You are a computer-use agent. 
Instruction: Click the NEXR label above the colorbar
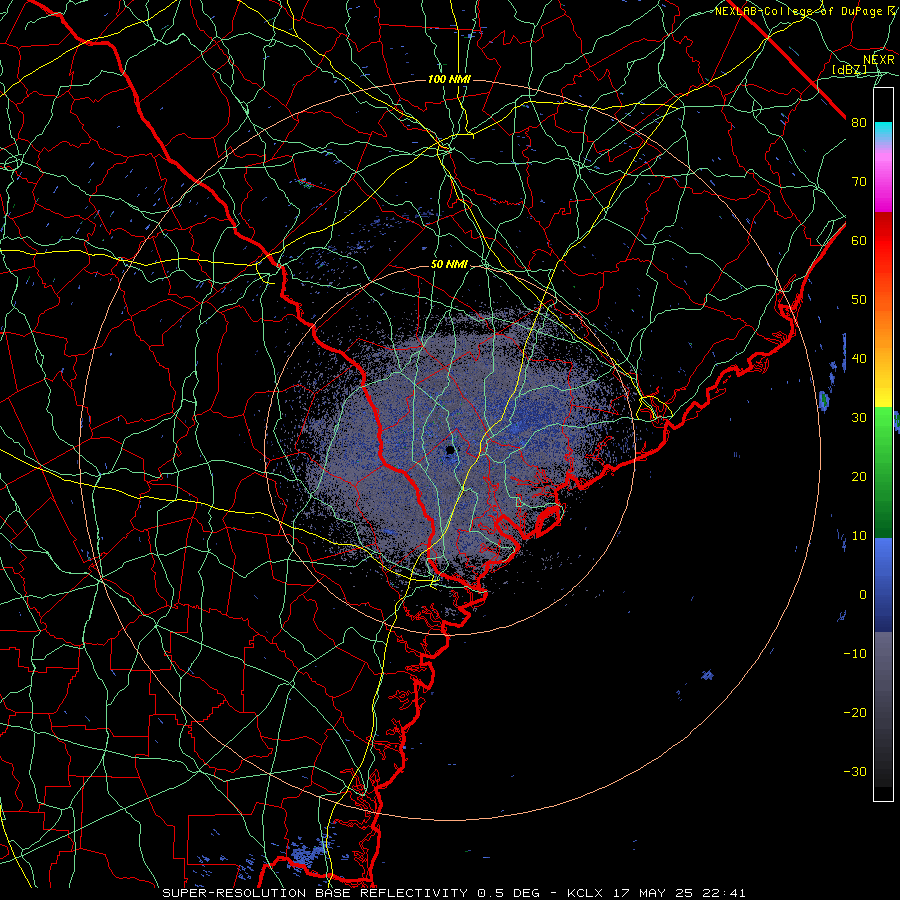(x=878, y=60)
